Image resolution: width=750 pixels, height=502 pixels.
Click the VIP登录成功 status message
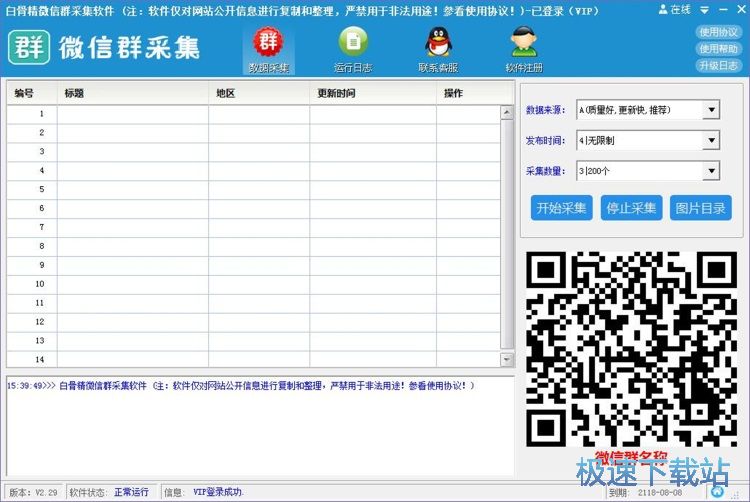tap(219, 492)
